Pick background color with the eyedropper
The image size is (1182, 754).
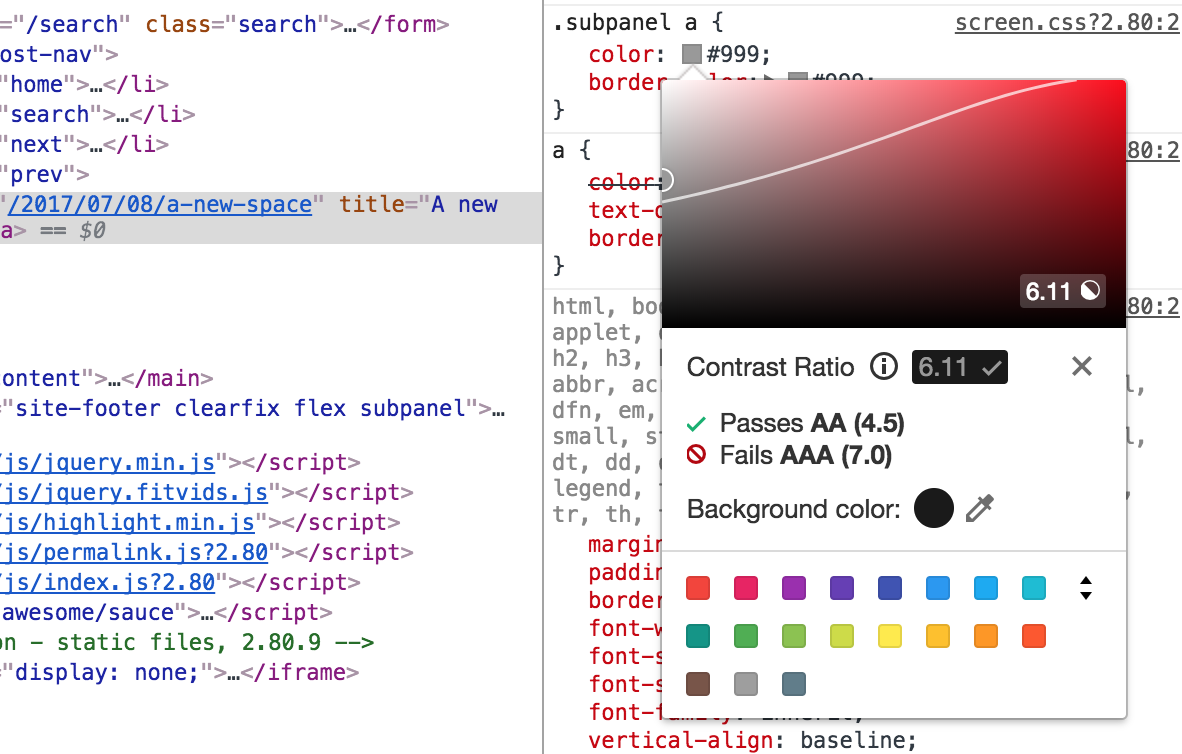(980, 509)
